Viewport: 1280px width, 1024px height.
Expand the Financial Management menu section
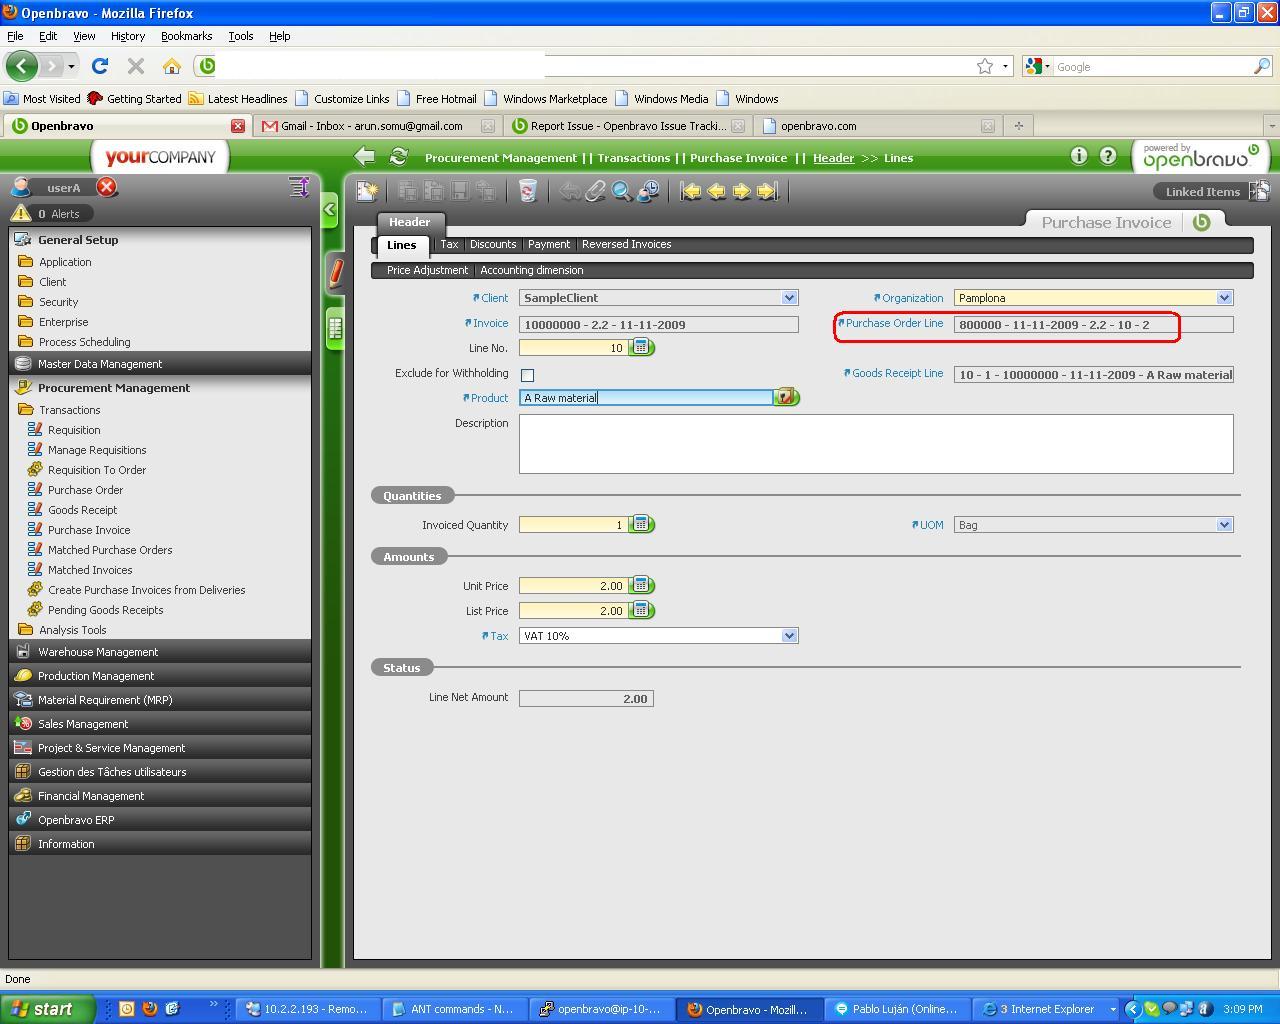160,796
